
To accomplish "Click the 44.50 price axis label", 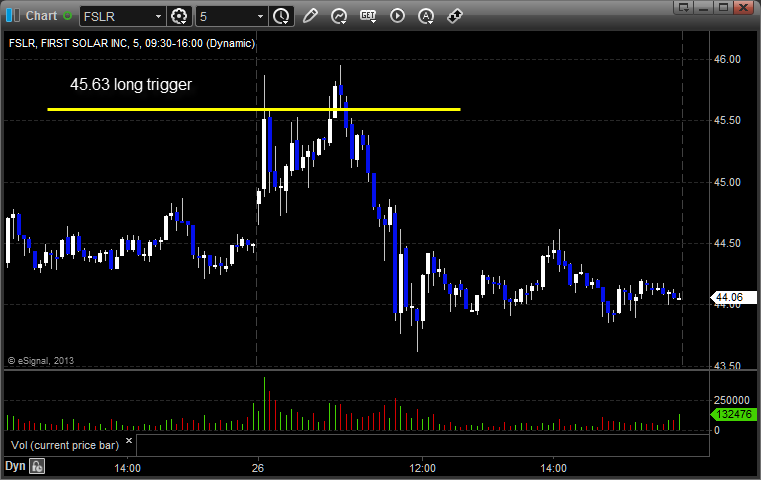I will click(x=727, y=243).
